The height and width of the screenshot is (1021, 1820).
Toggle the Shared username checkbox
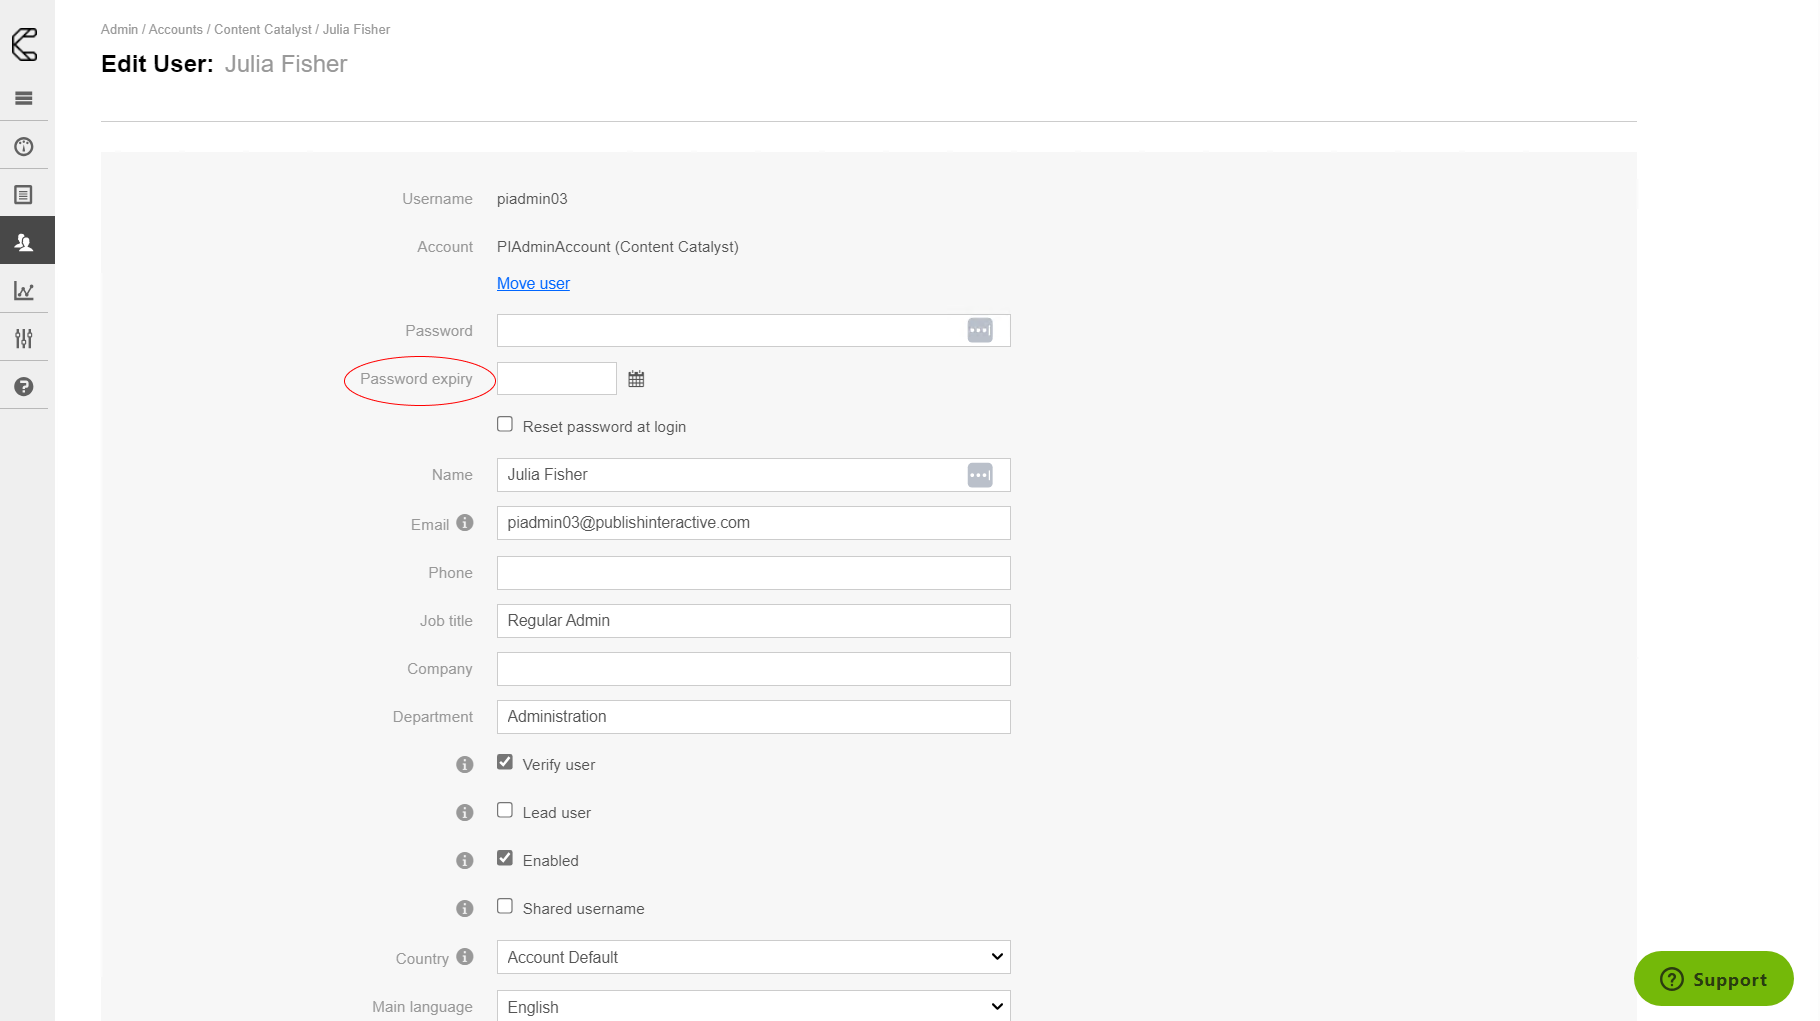click(x=505, y=907)
